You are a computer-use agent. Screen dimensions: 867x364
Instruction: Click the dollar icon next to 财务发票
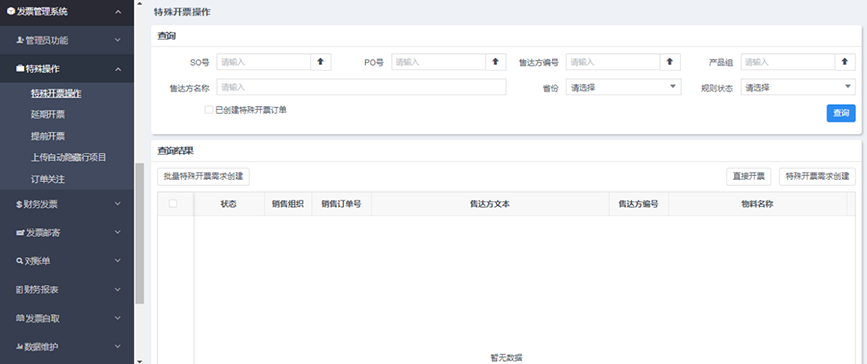pyautogui.click(x=19, y=205)
